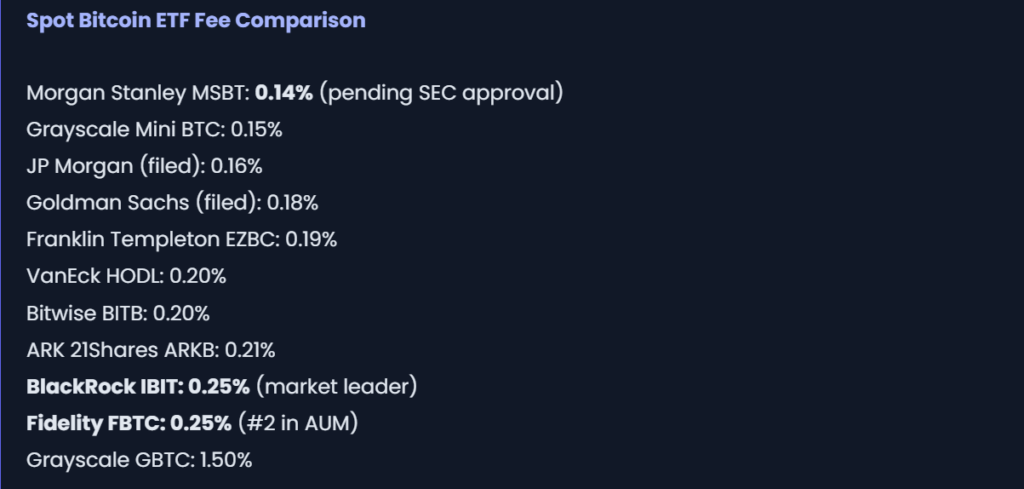Viewport: 1024px width, 489px height.
Task: Click the bold BlackRock IBIT label
Action: point(104,386)
